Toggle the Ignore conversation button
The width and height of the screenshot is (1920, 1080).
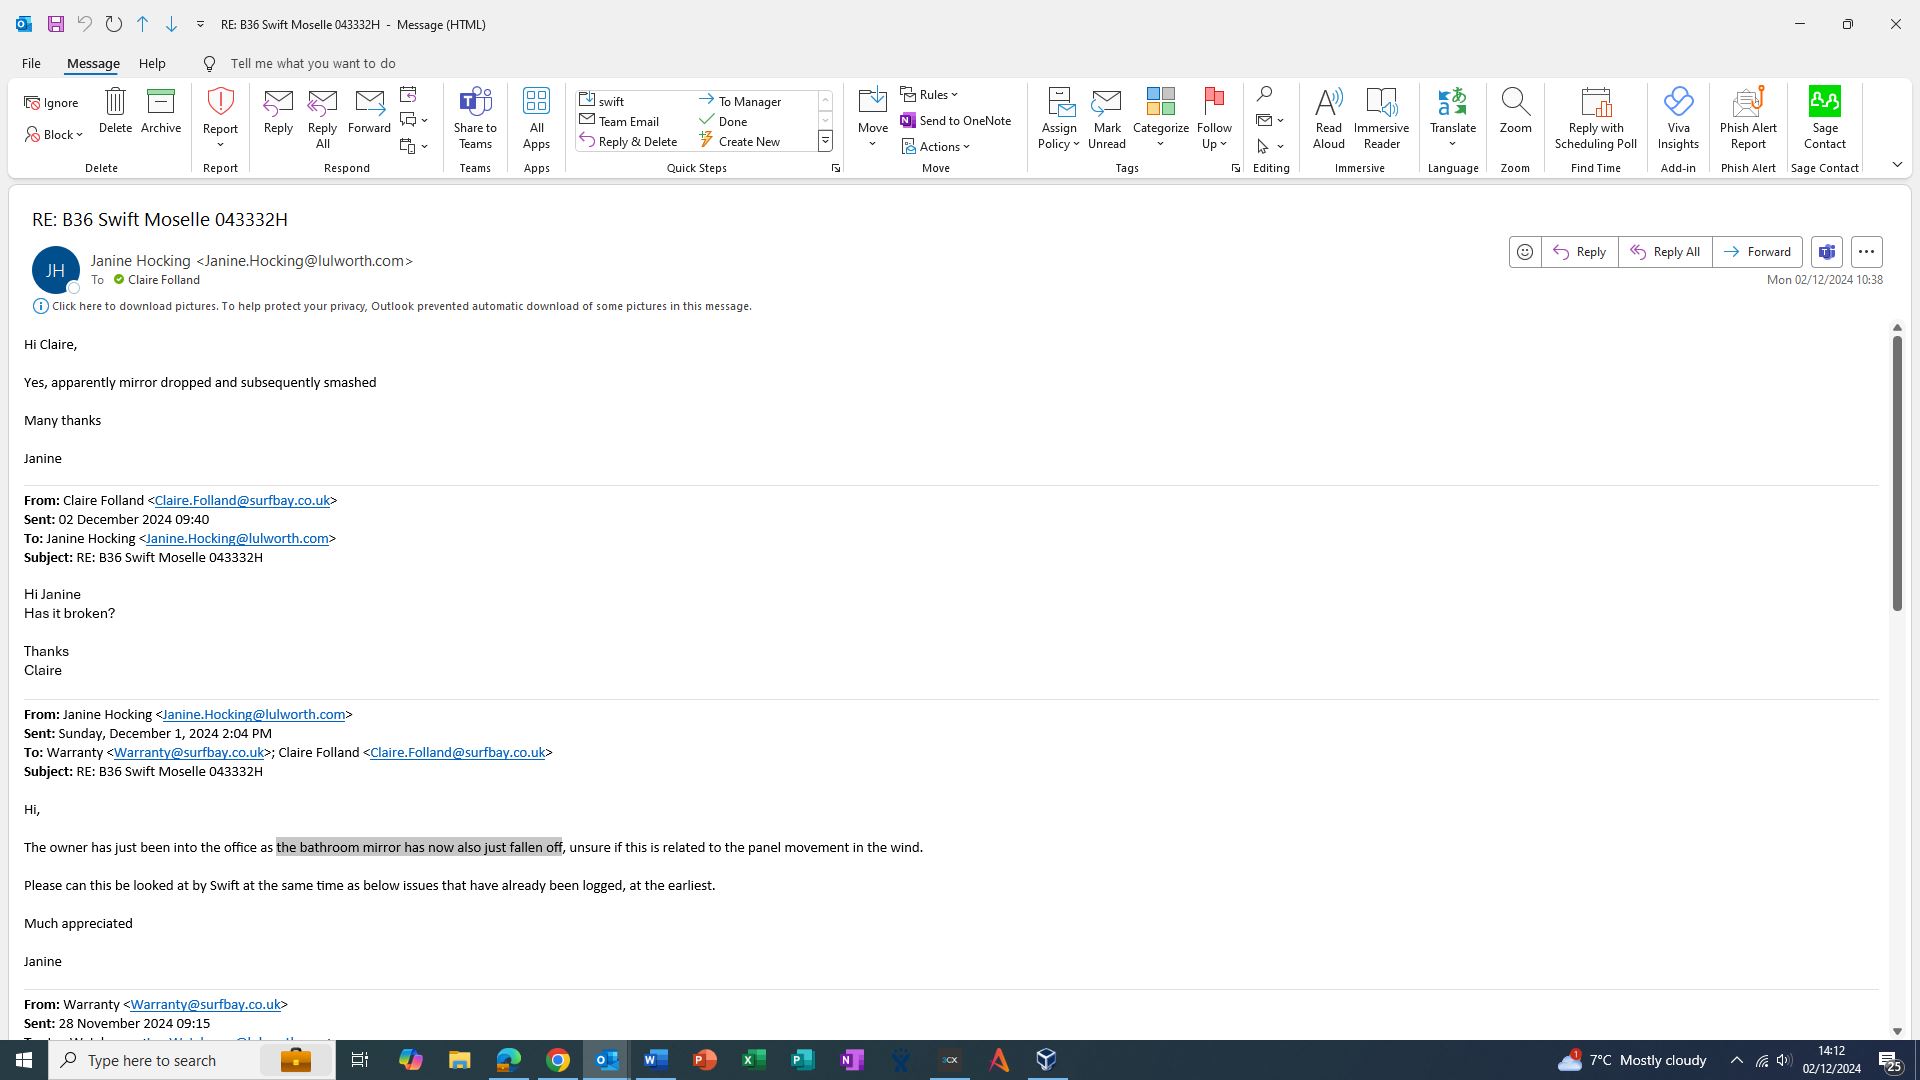[52, 103]
